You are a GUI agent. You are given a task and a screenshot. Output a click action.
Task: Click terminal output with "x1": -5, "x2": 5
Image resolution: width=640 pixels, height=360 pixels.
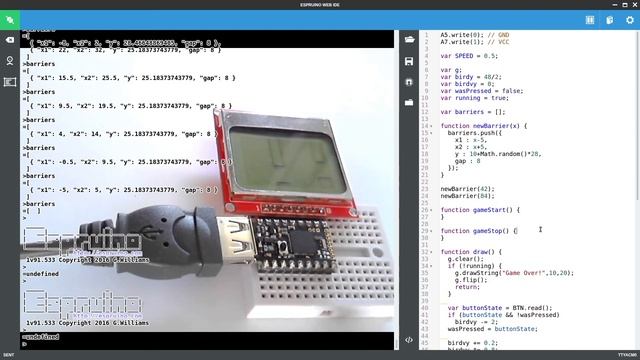point(124,190)
